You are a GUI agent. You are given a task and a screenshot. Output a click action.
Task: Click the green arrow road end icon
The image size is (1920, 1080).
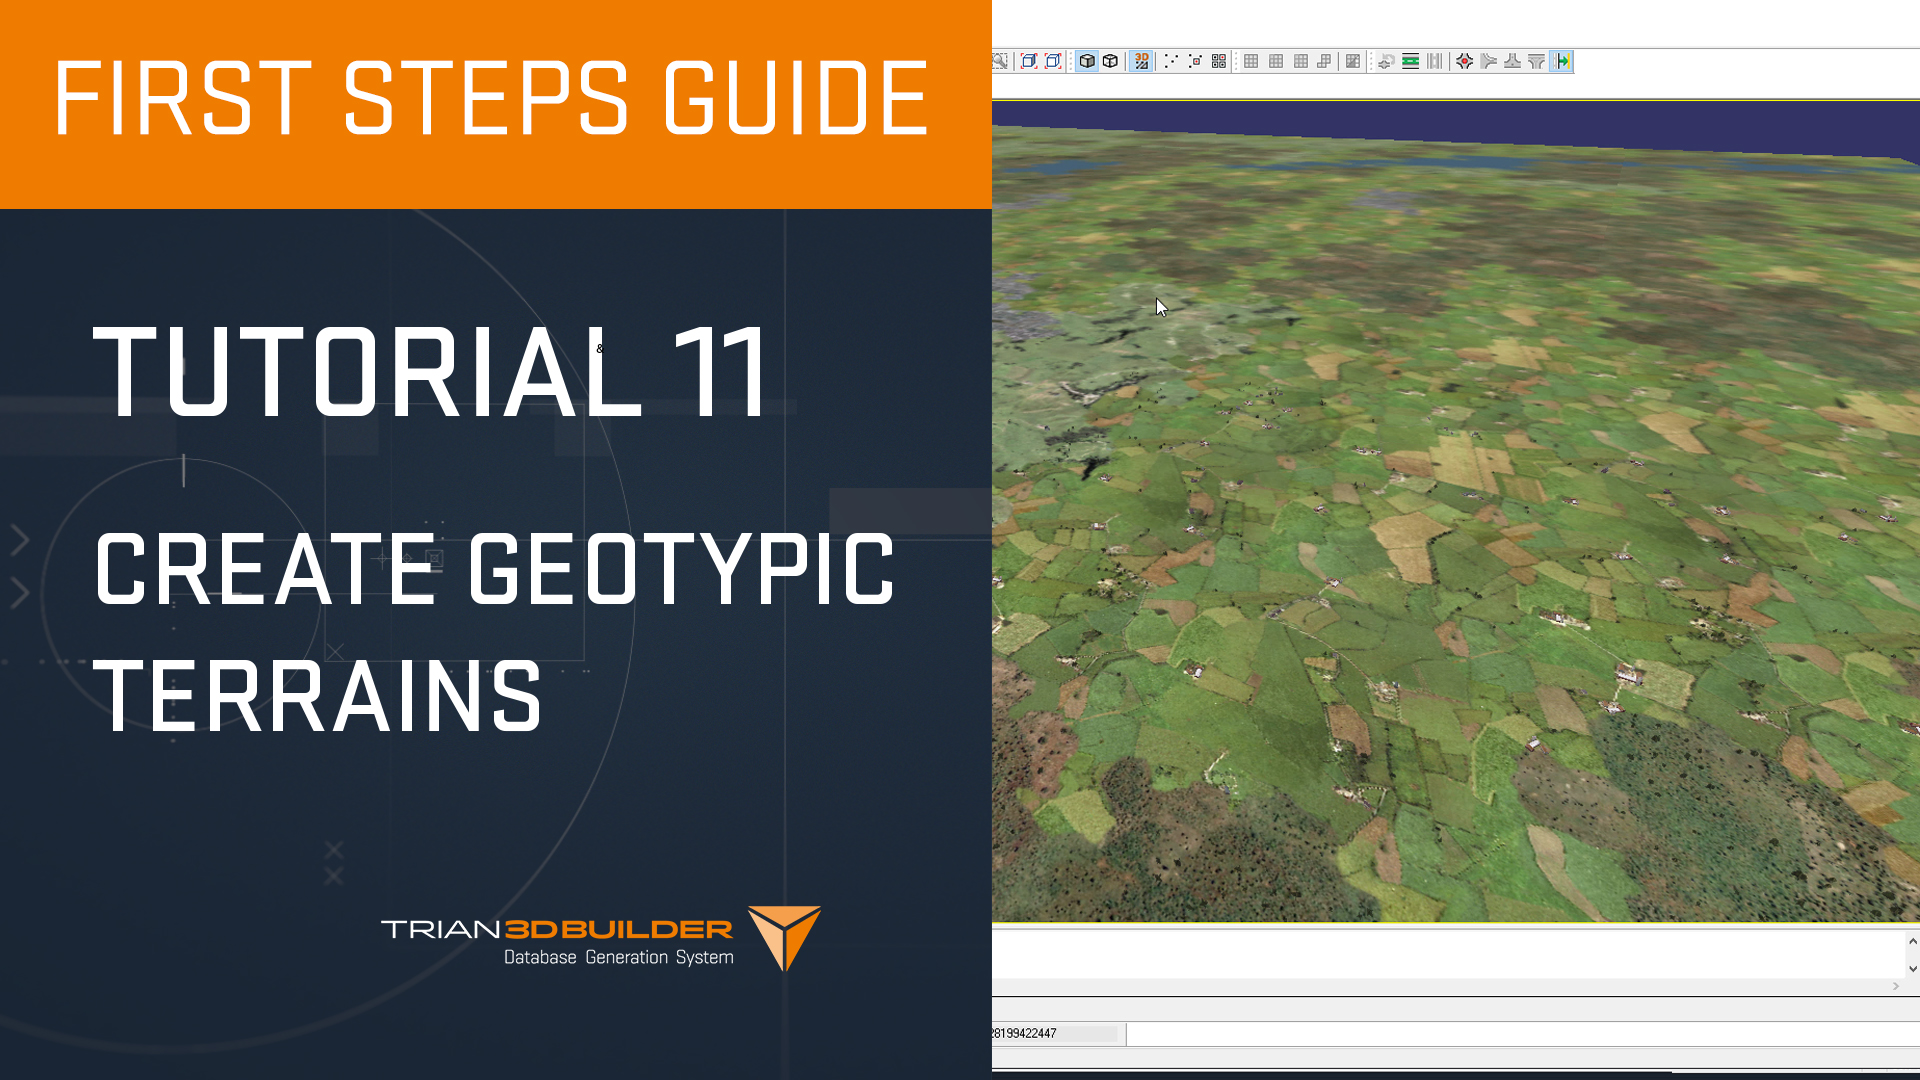1563,61
